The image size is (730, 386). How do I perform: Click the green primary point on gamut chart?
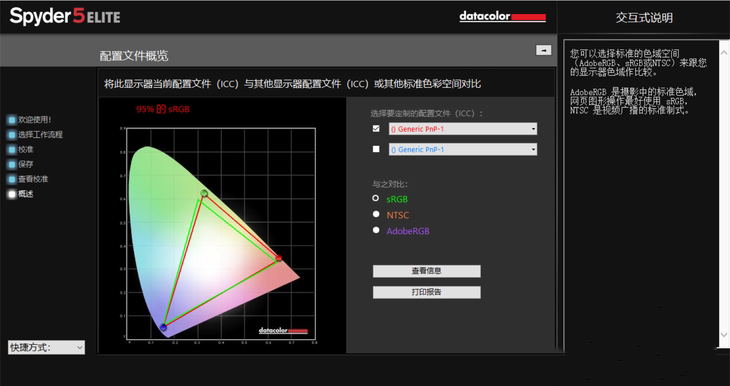[x=204, y=193]
